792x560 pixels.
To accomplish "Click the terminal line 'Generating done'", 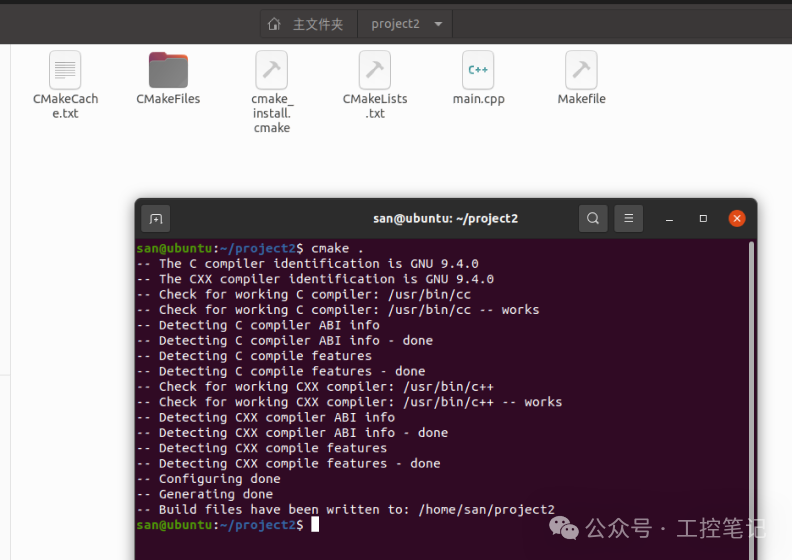I will pos(205,494).
